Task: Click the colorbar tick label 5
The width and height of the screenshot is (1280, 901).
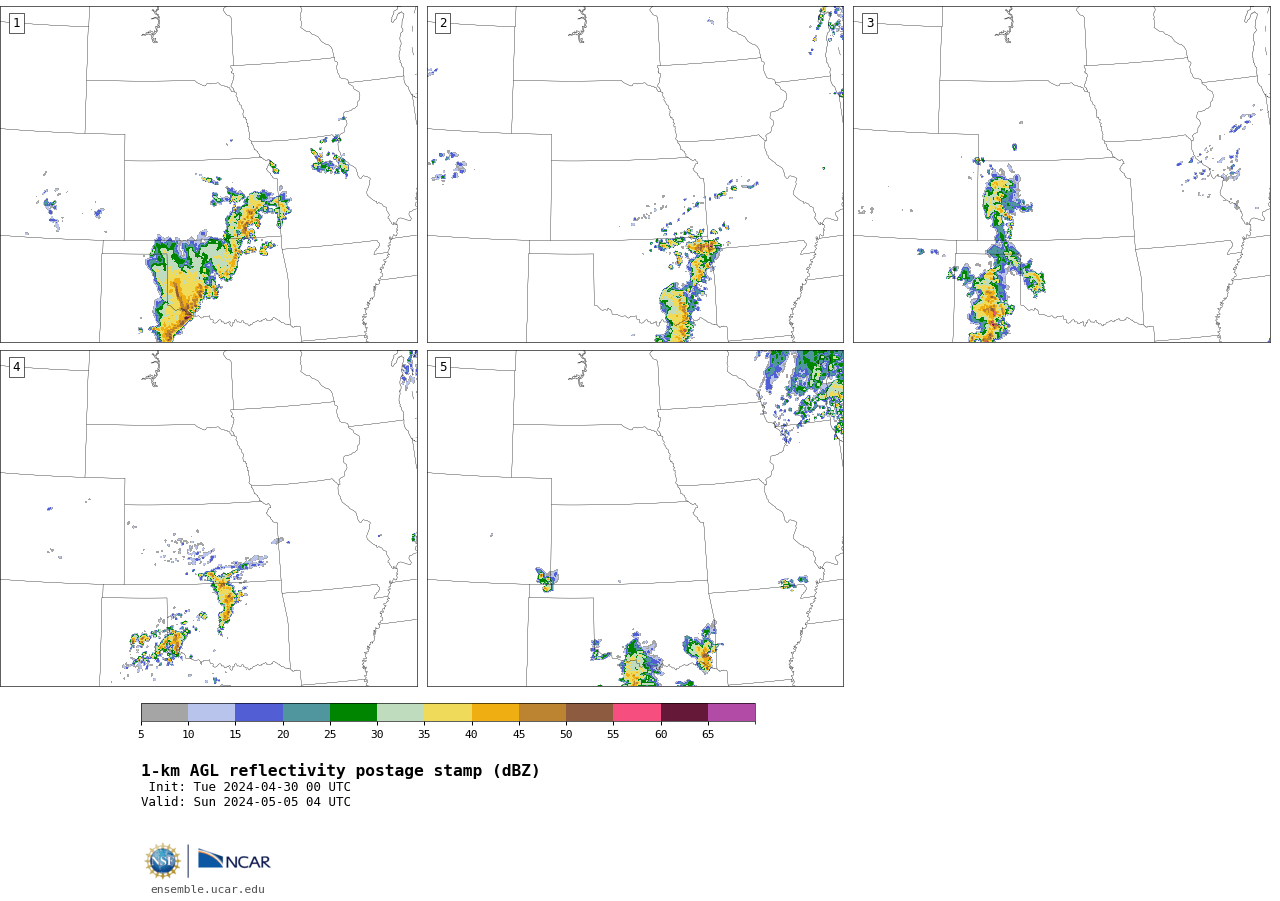Action: point(141,735)
